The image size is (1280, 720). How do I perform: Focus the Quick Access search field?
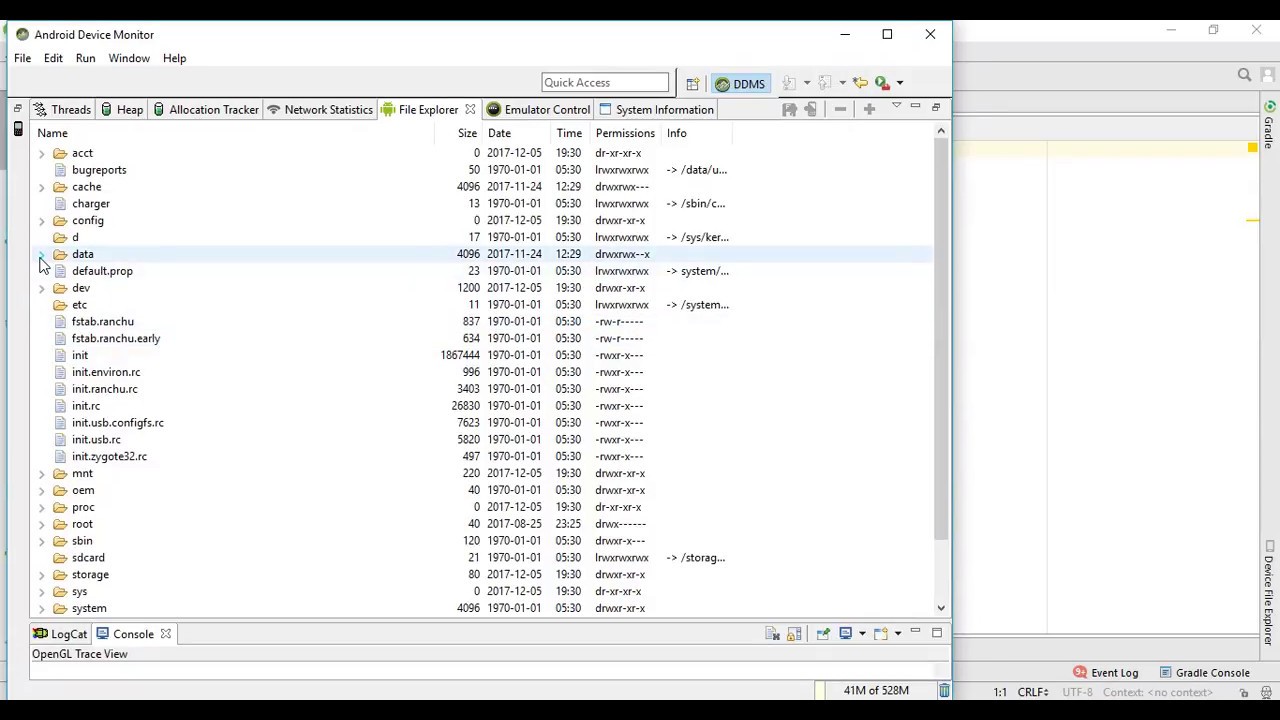click(x=605, y=83)
